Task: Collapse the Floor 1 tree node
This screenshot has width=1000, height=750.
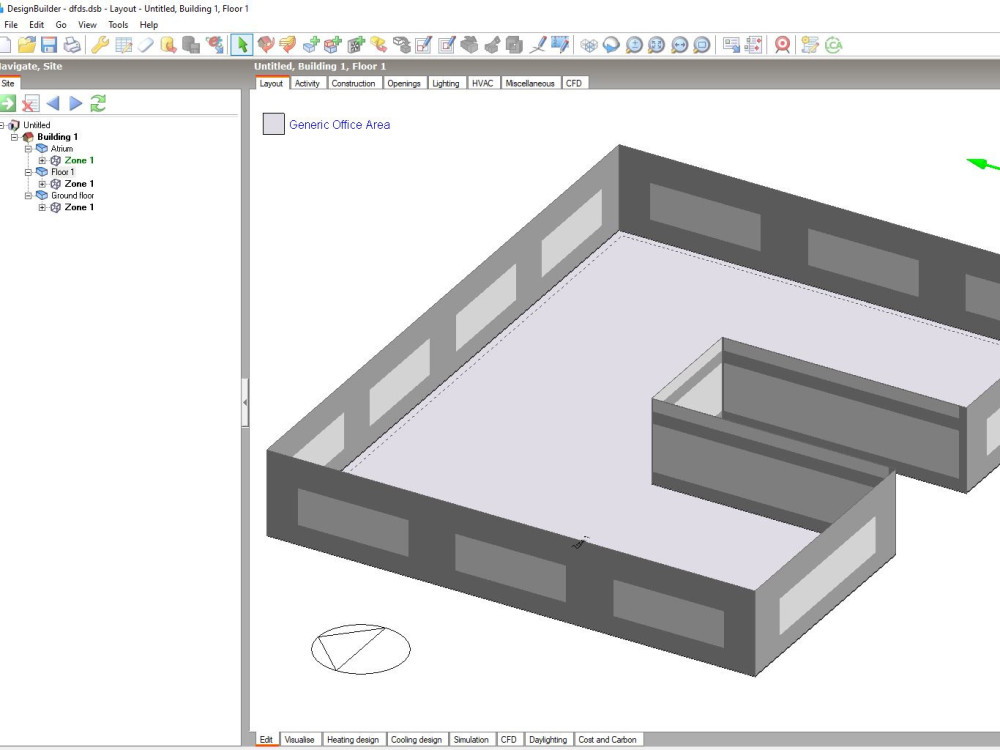Action: point(28,172)
